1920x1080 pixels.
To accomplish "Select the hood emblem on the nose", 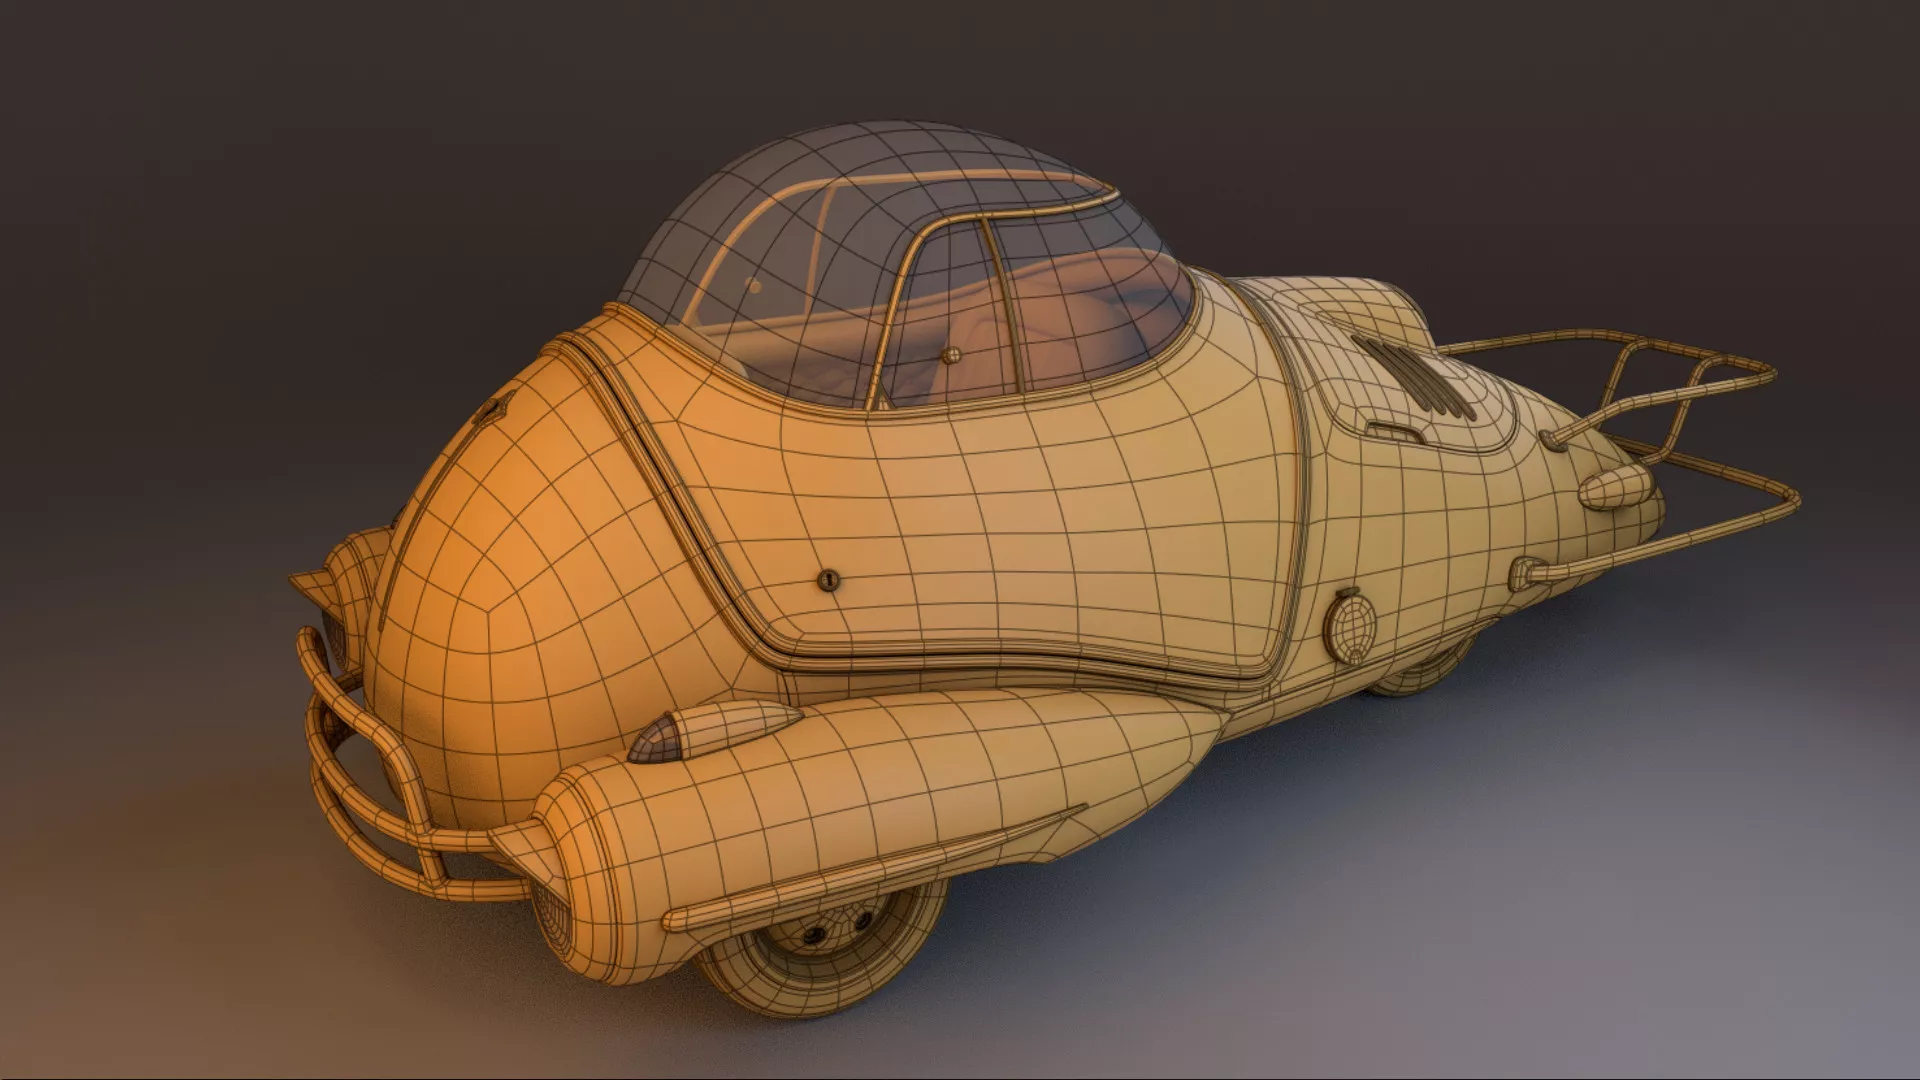I will point(493,410).
